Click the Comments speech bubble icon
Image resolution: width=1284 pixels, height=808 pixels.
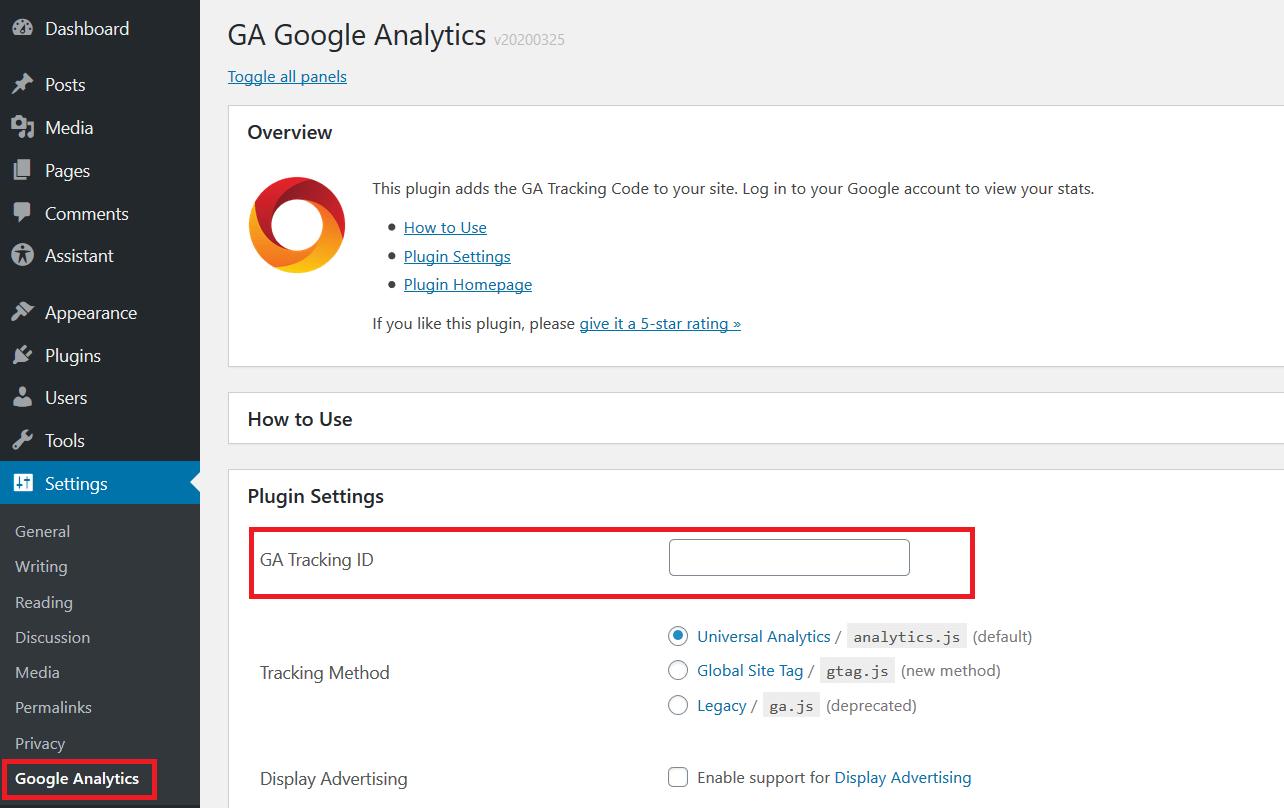coord(22,213)
